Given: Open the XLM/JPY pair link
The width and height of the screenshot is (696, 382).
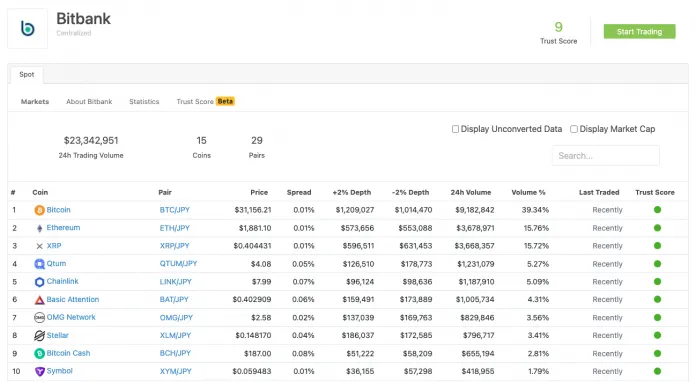Looking at the screenshot, I should click(175, 335).
